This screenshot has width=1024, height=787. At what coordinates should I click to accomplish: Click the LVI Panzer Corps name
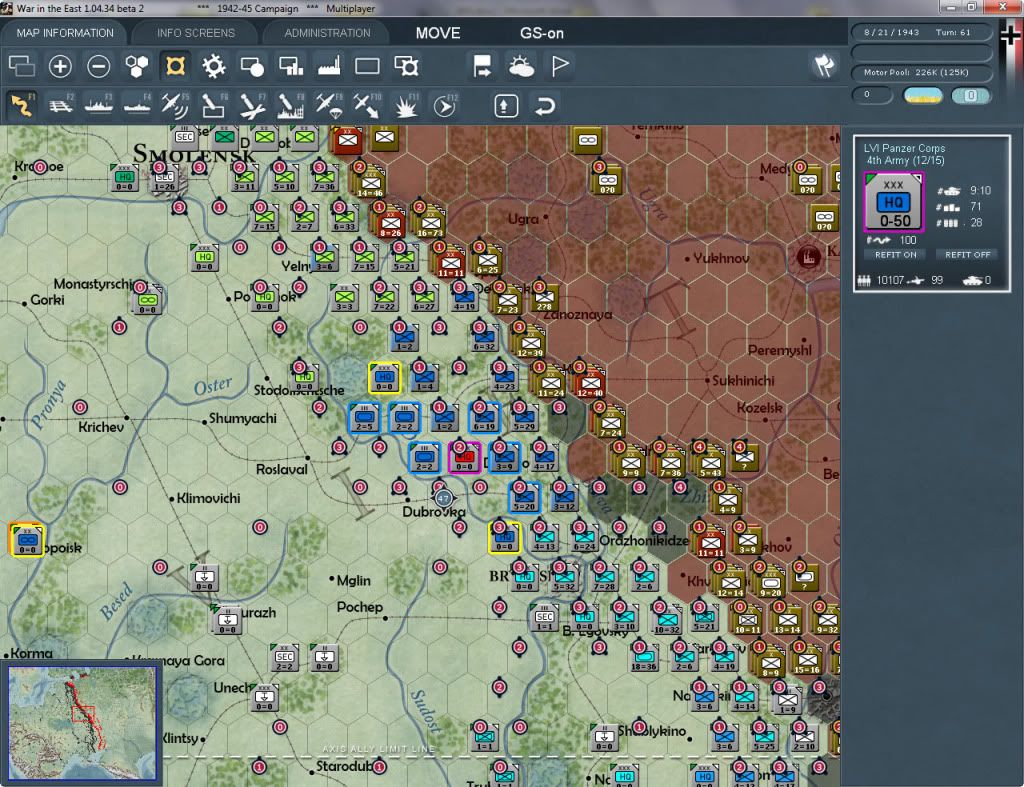[904, 148]
